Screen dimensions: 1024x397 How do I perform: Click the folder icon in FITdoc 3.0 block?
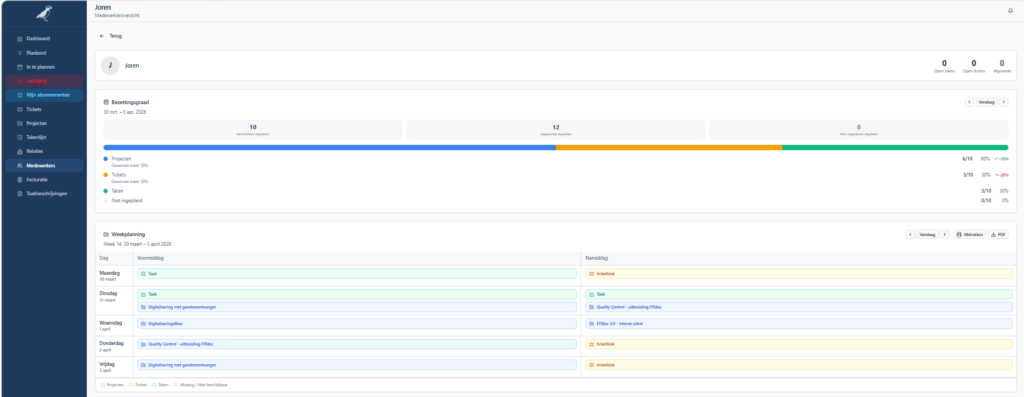coord(592,323)
